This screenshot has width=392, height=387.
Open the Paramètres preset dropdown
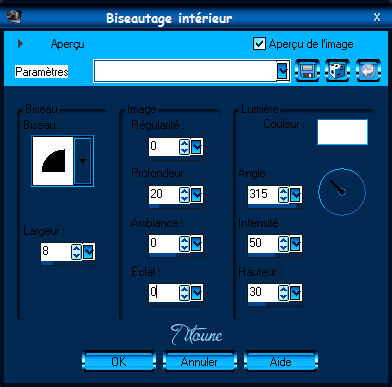tap(282, 71)
